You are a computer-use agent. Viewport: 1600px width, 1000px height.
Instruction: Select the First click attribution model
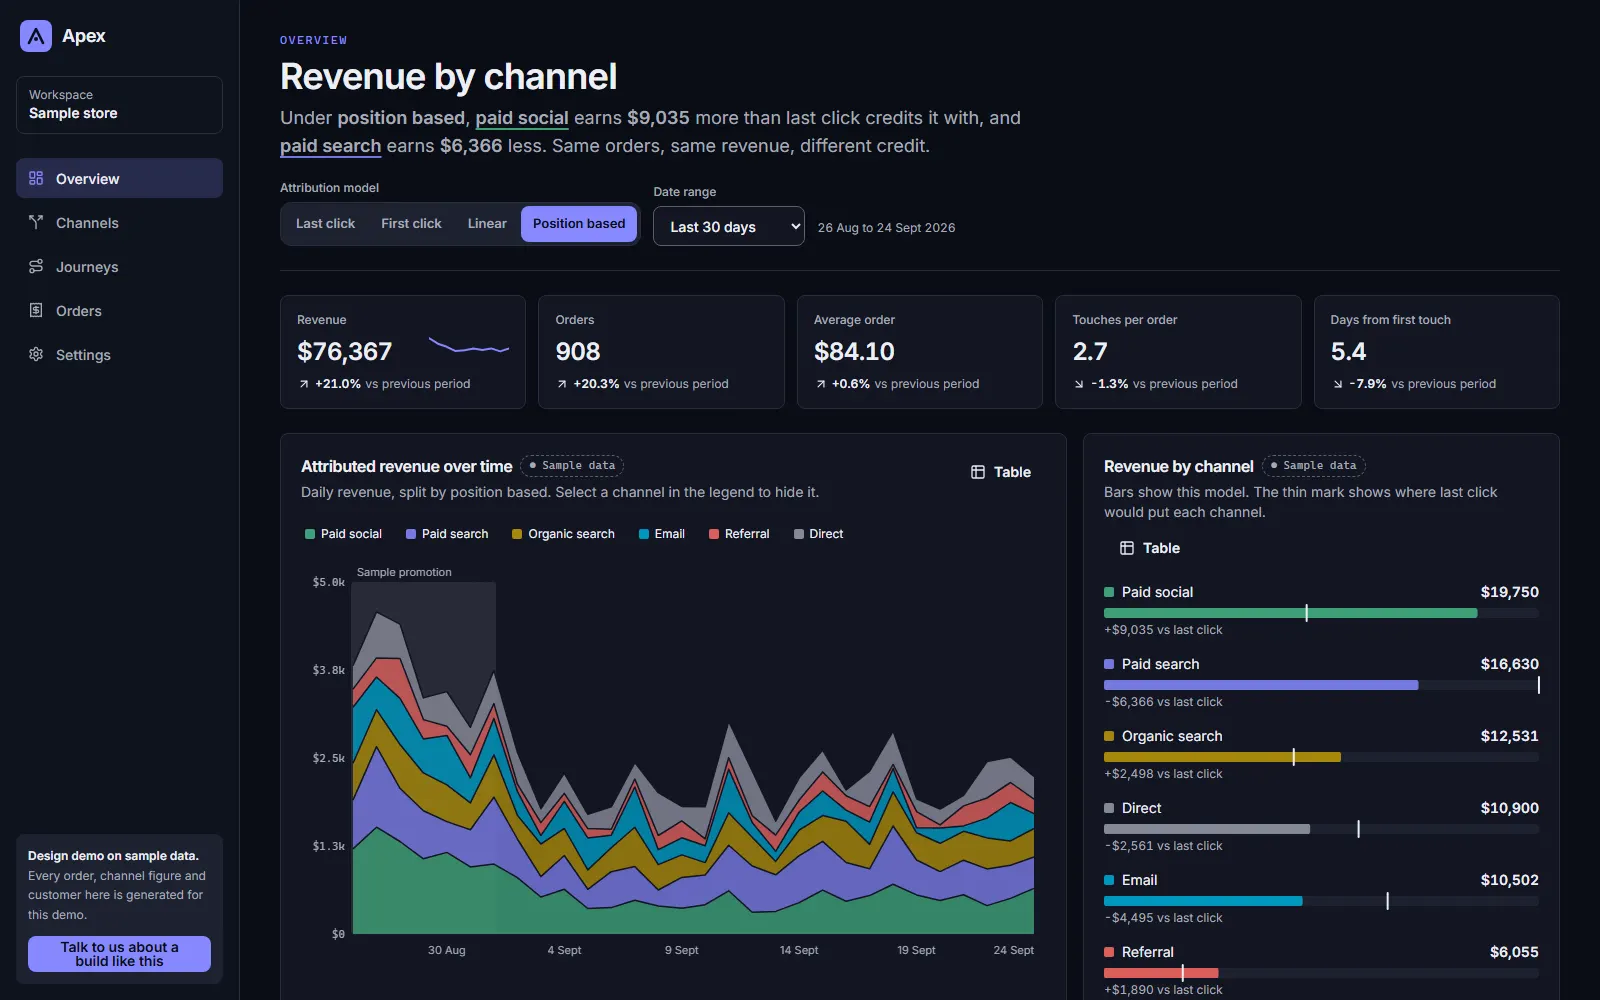[411, 224]
